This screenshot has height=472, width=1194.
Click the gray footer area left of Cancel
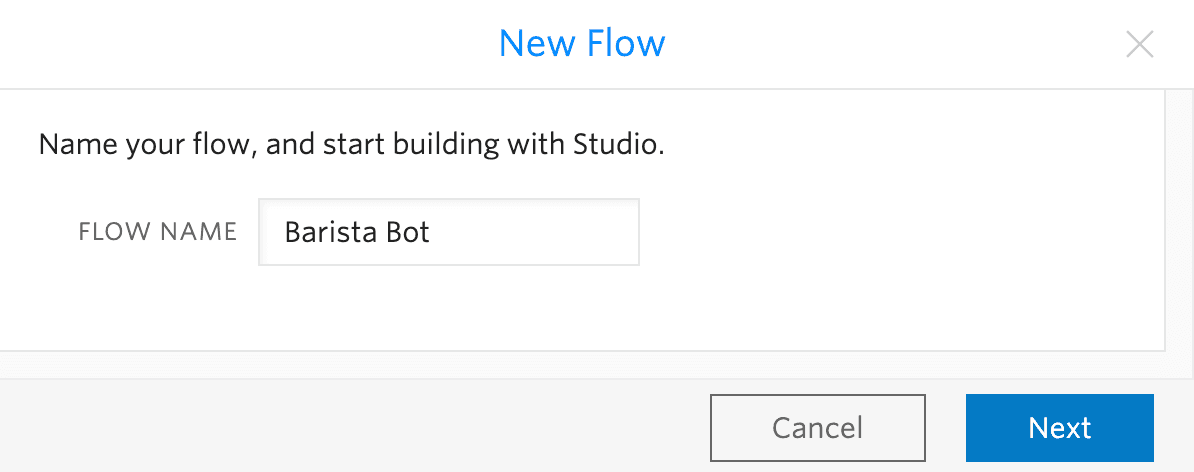pyautogui.click(x=350, y=428)
